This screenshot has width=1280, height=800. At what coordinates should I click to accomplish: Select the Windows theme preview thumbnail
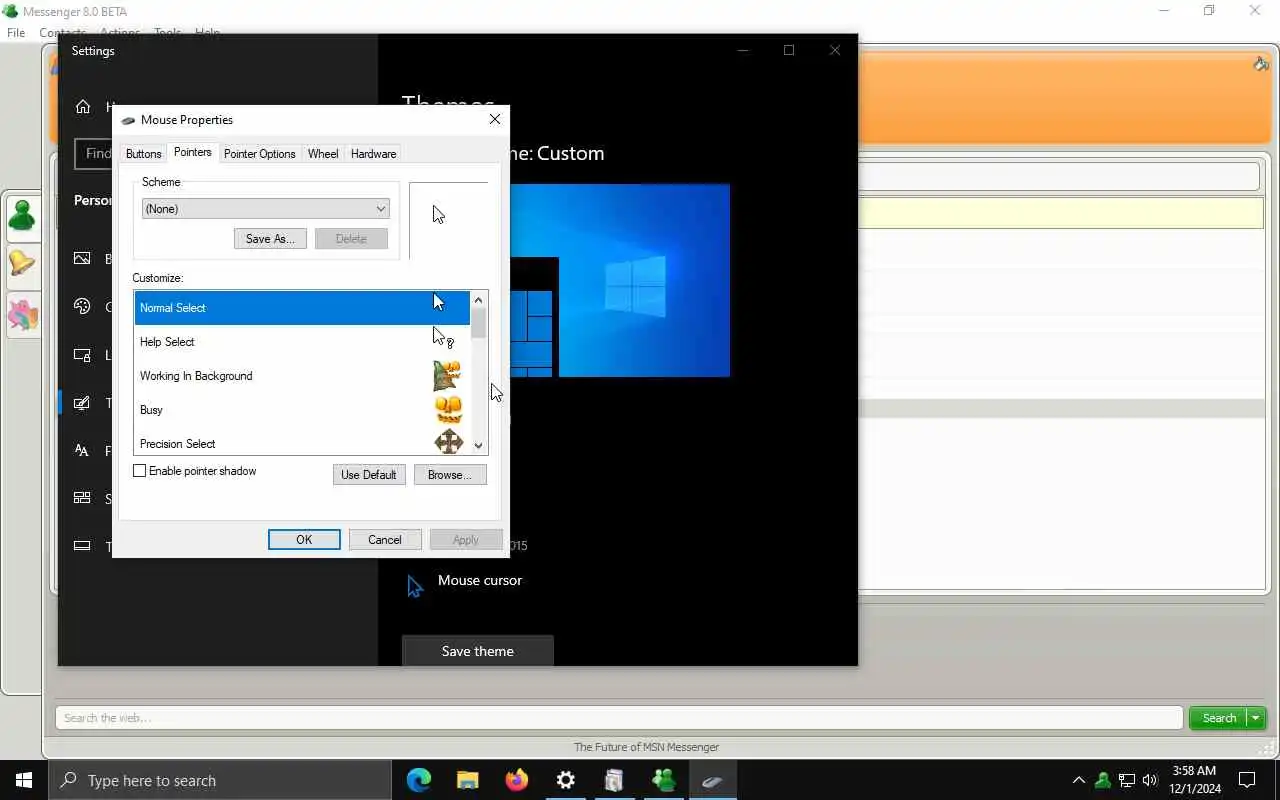pos(620,281)
